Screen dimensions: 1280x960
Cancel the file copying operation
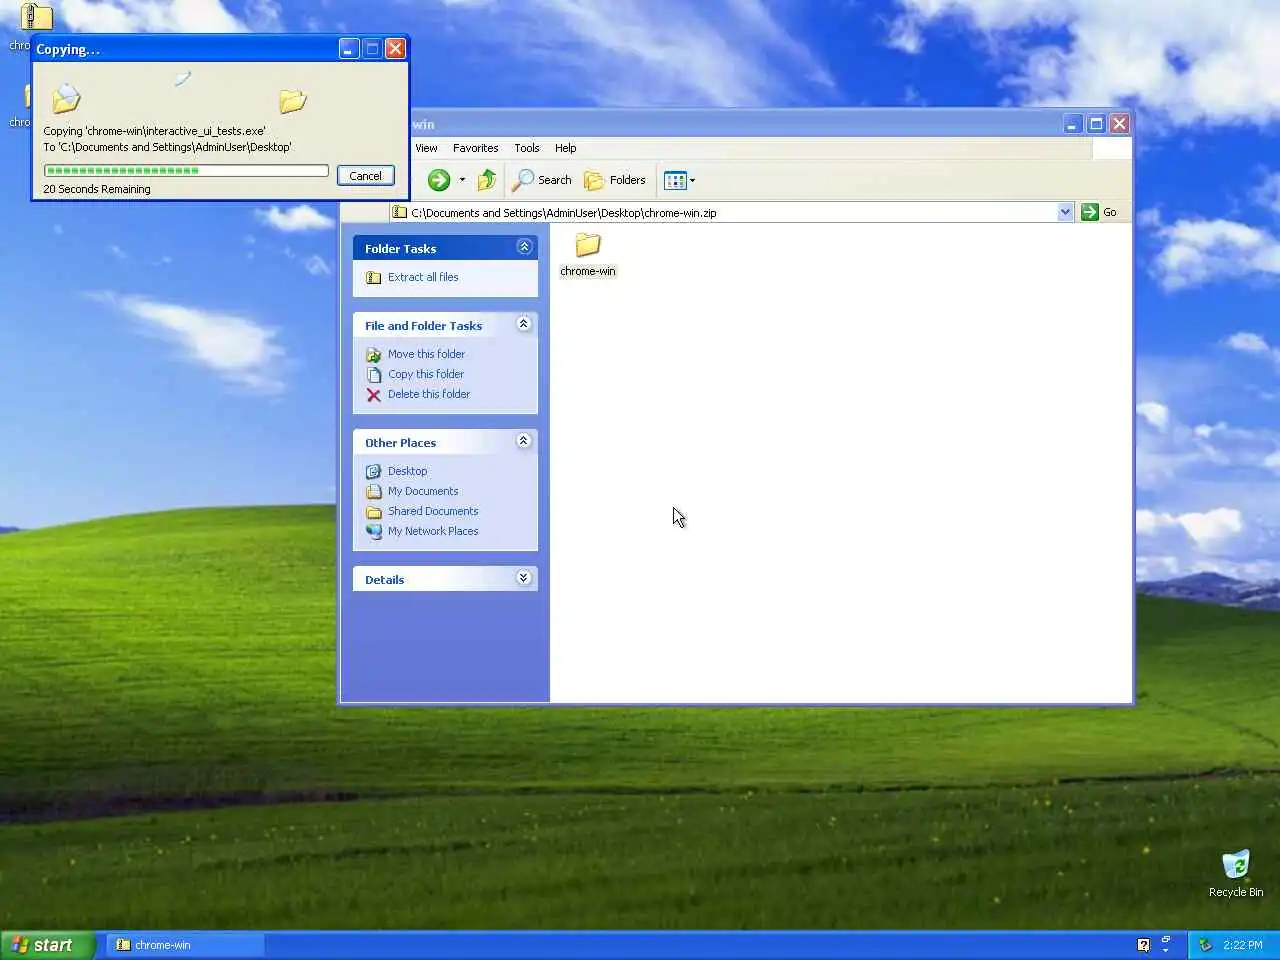[x=365, y=176]
